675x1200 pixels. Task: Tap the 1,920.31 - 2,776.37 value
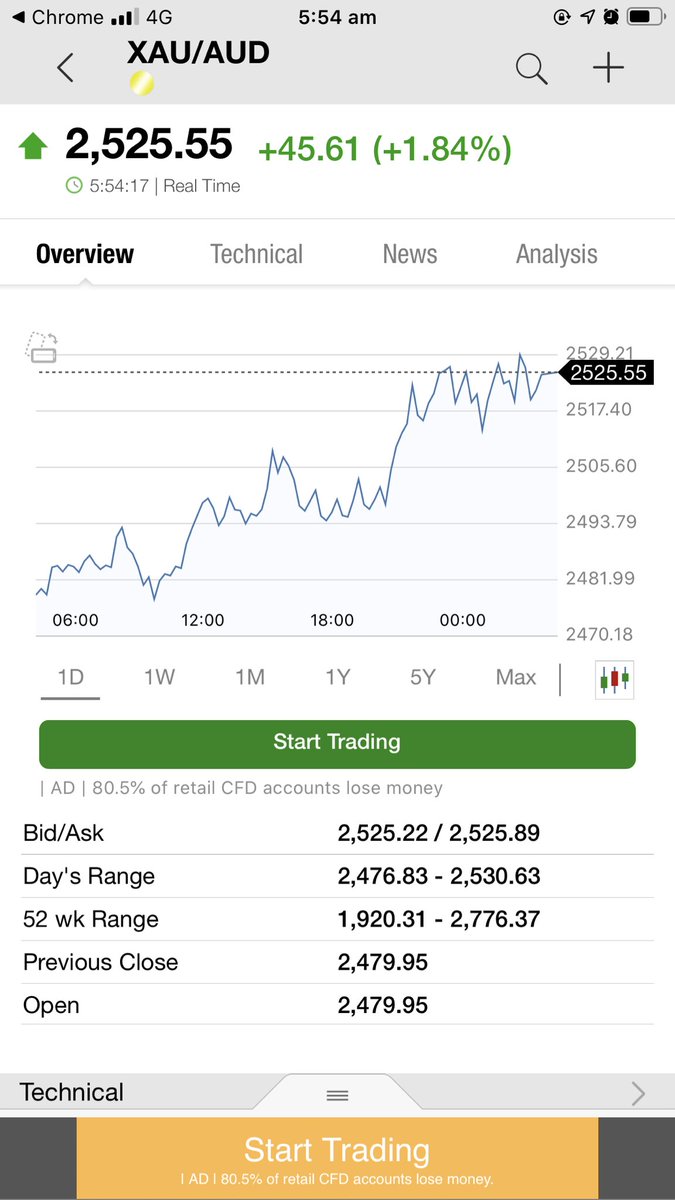coord(439,919)
